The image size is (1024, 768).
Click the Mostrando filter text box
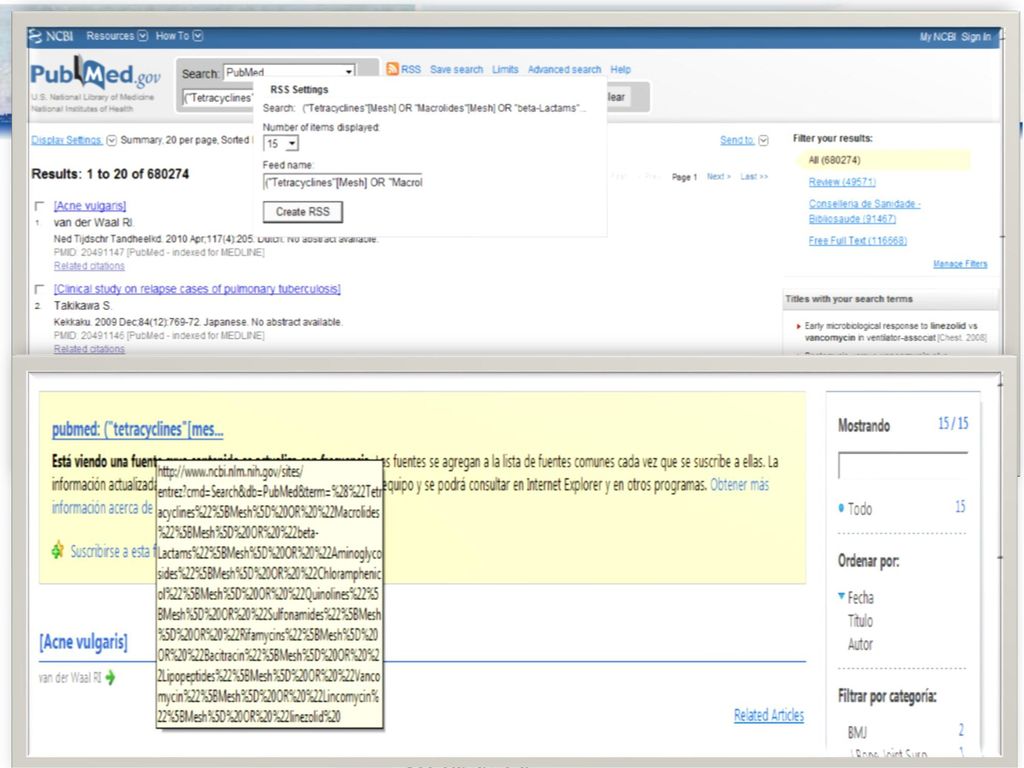[902, 465]
